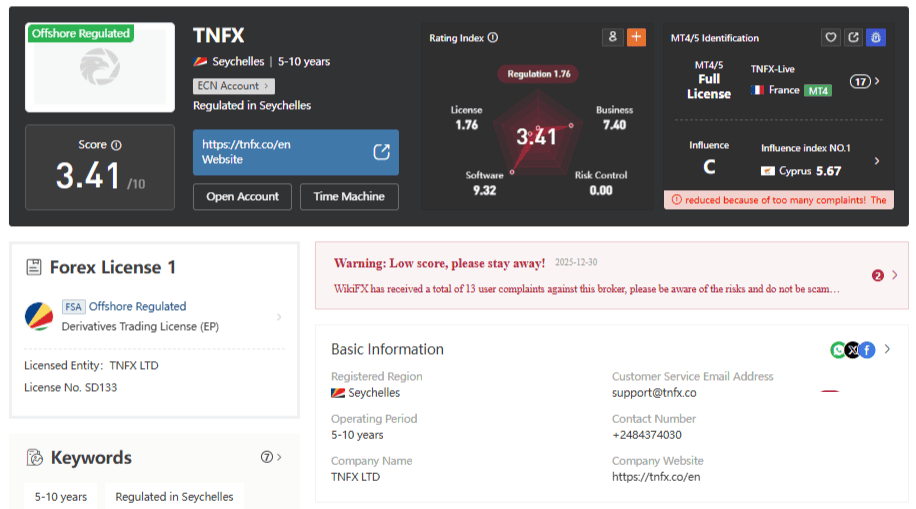Viewport: 916px width, 509px height.
Task: Click the Rating Index info icon
Action: point(493,37)
